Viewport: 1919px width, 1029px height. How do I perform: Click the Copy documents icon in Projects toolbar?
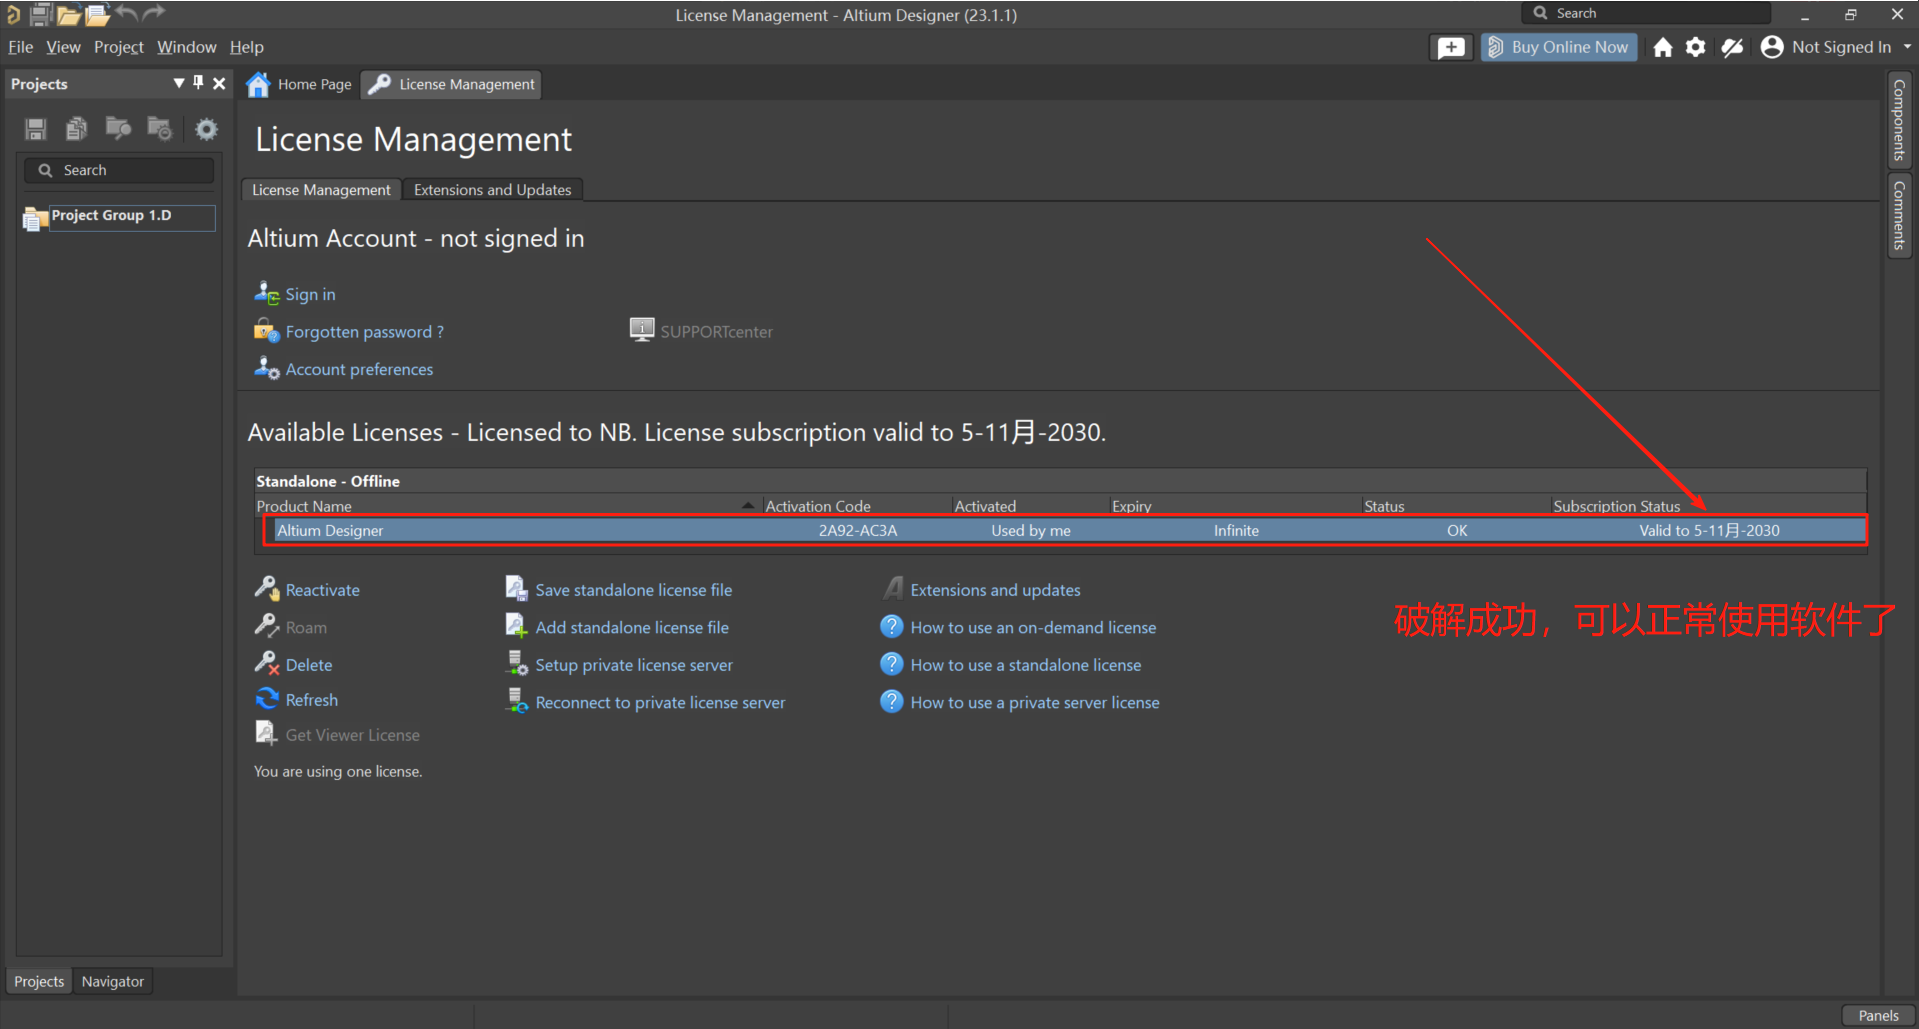[x=77, y=129]
